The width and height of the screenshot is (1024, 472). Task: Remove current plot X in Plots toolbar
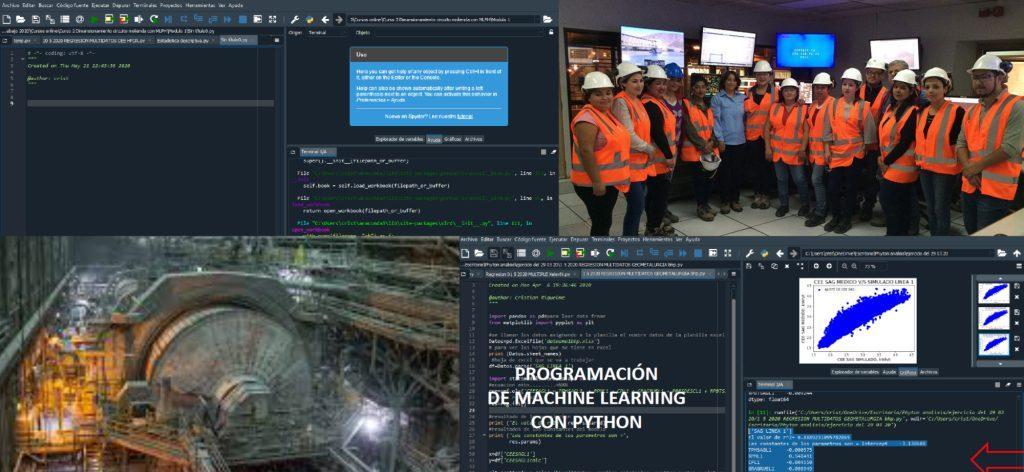[x=787, y=266]
